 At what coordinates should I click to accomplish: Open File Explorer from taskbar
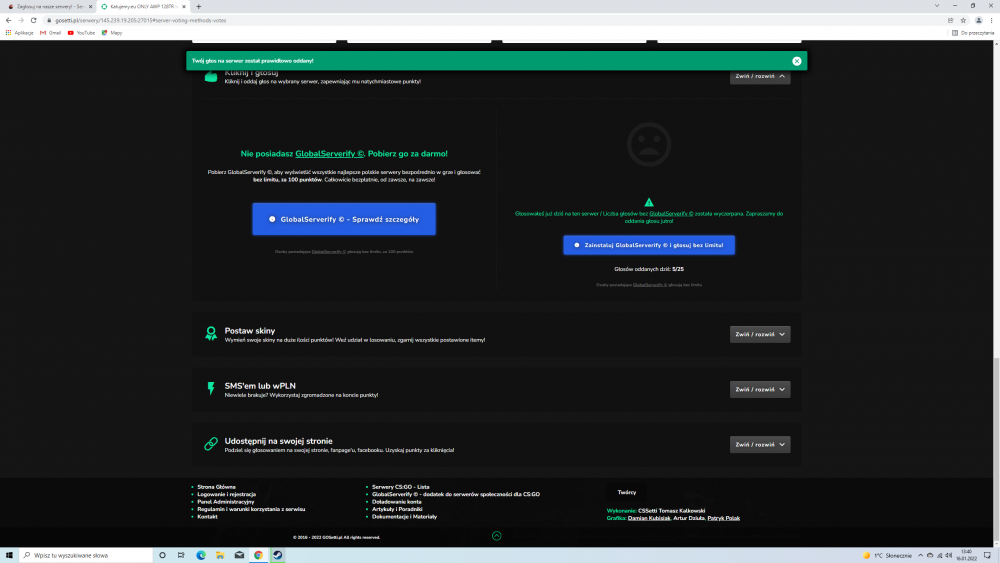(220, 555)
